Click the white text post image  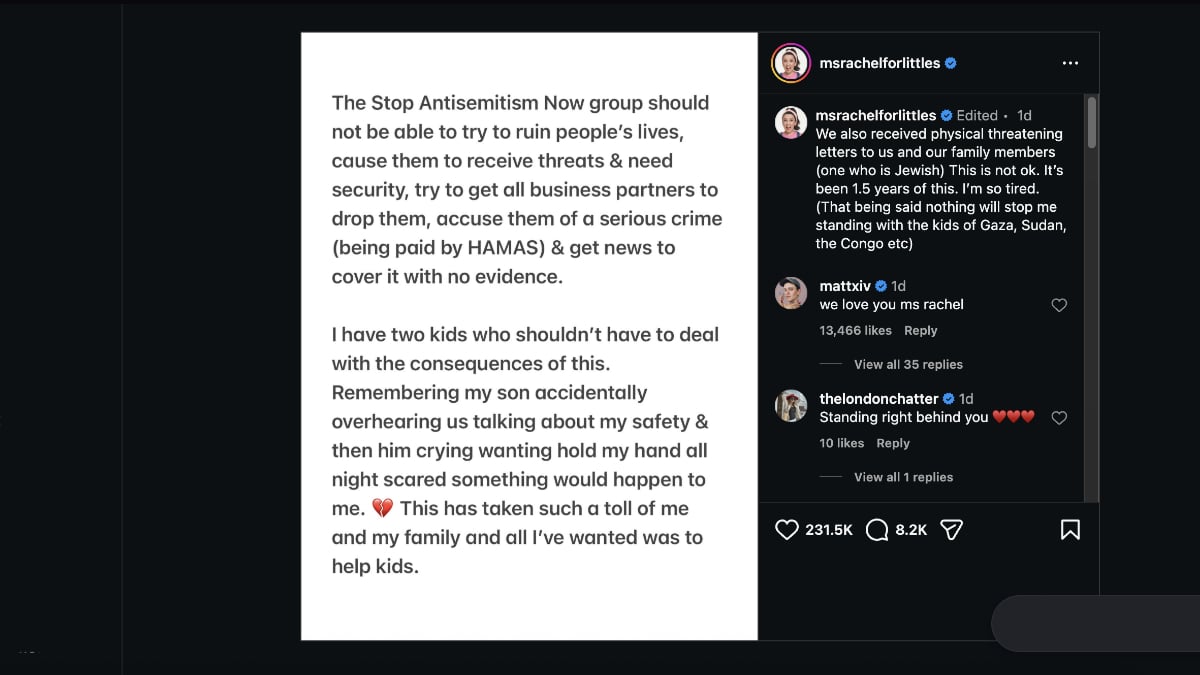click(x=529, y=336)
